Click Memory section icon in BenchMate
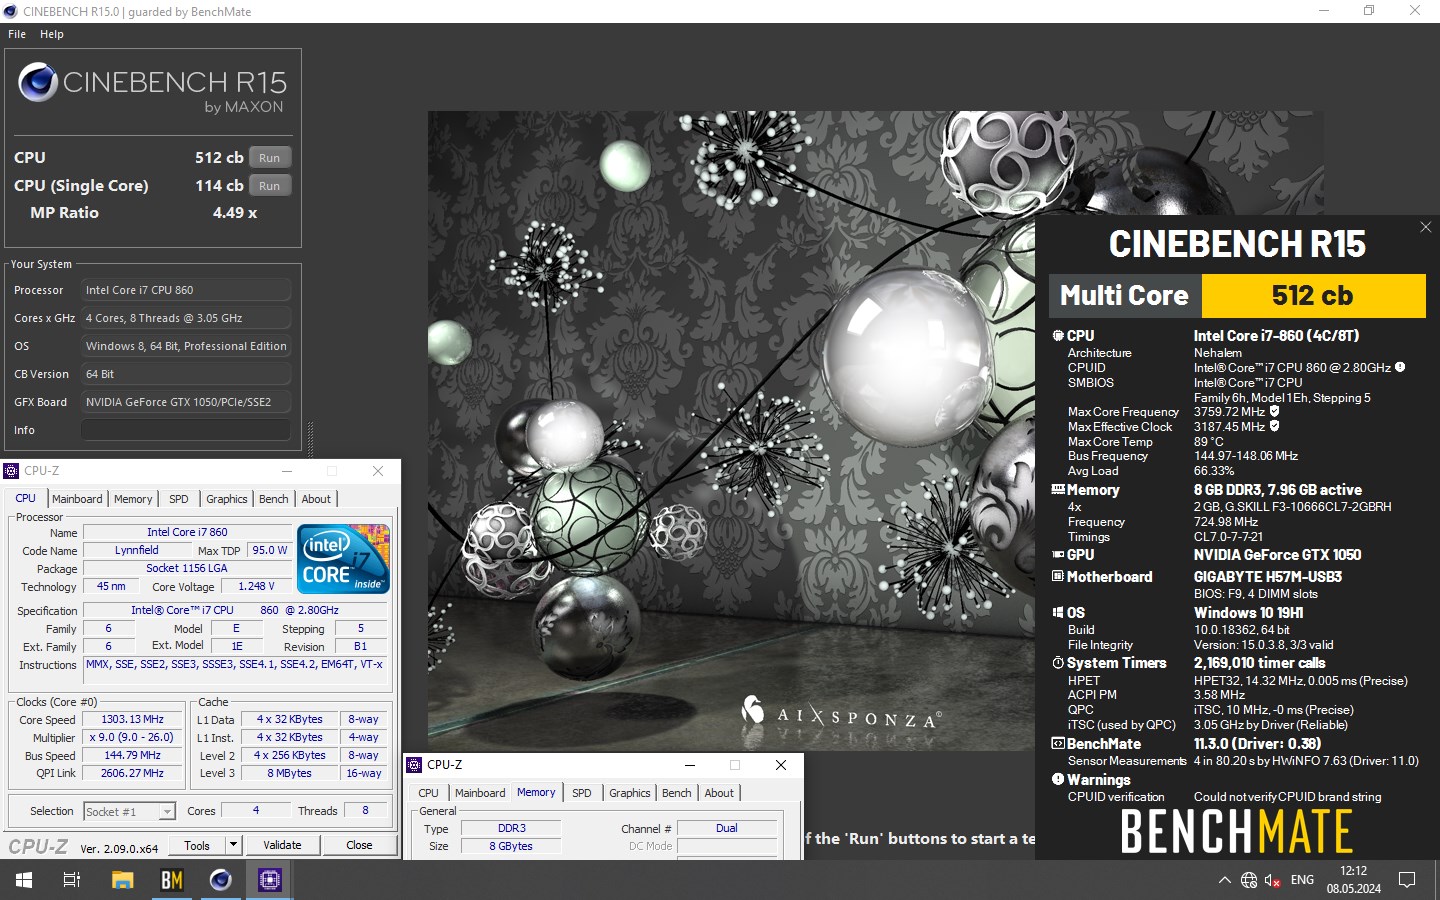Screen dimensions: 1440x900 click(1058, 490)
